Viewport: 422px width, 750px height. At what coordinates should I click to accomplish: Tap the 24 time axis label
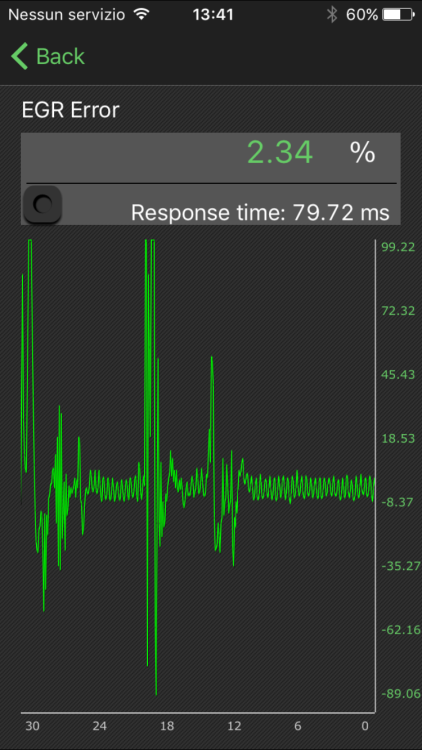100,726
